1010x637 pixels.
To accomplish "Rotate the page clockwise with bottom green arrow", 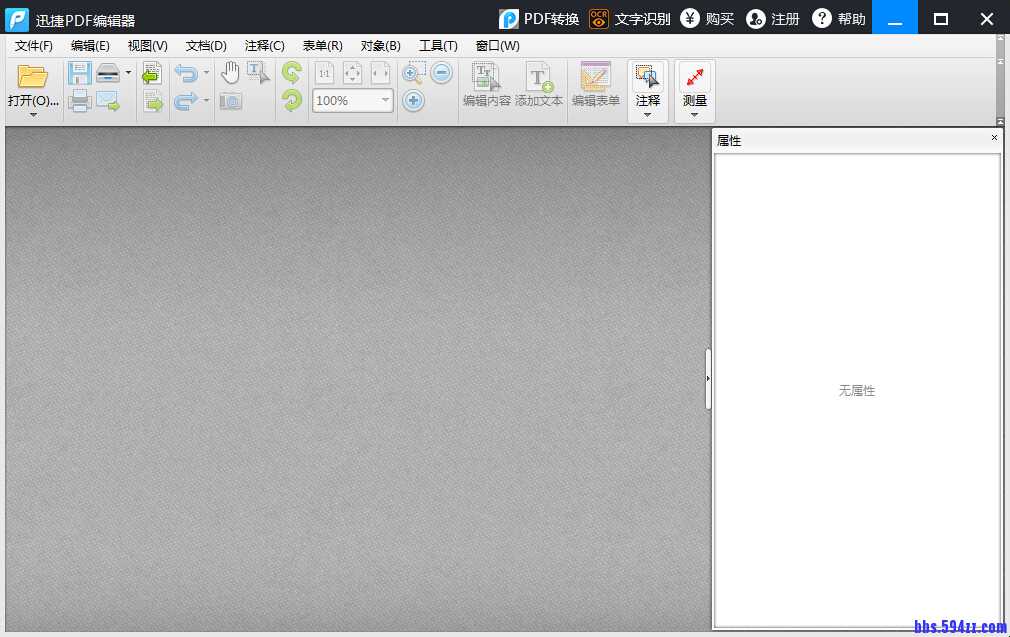I will (x=292, y=101).
